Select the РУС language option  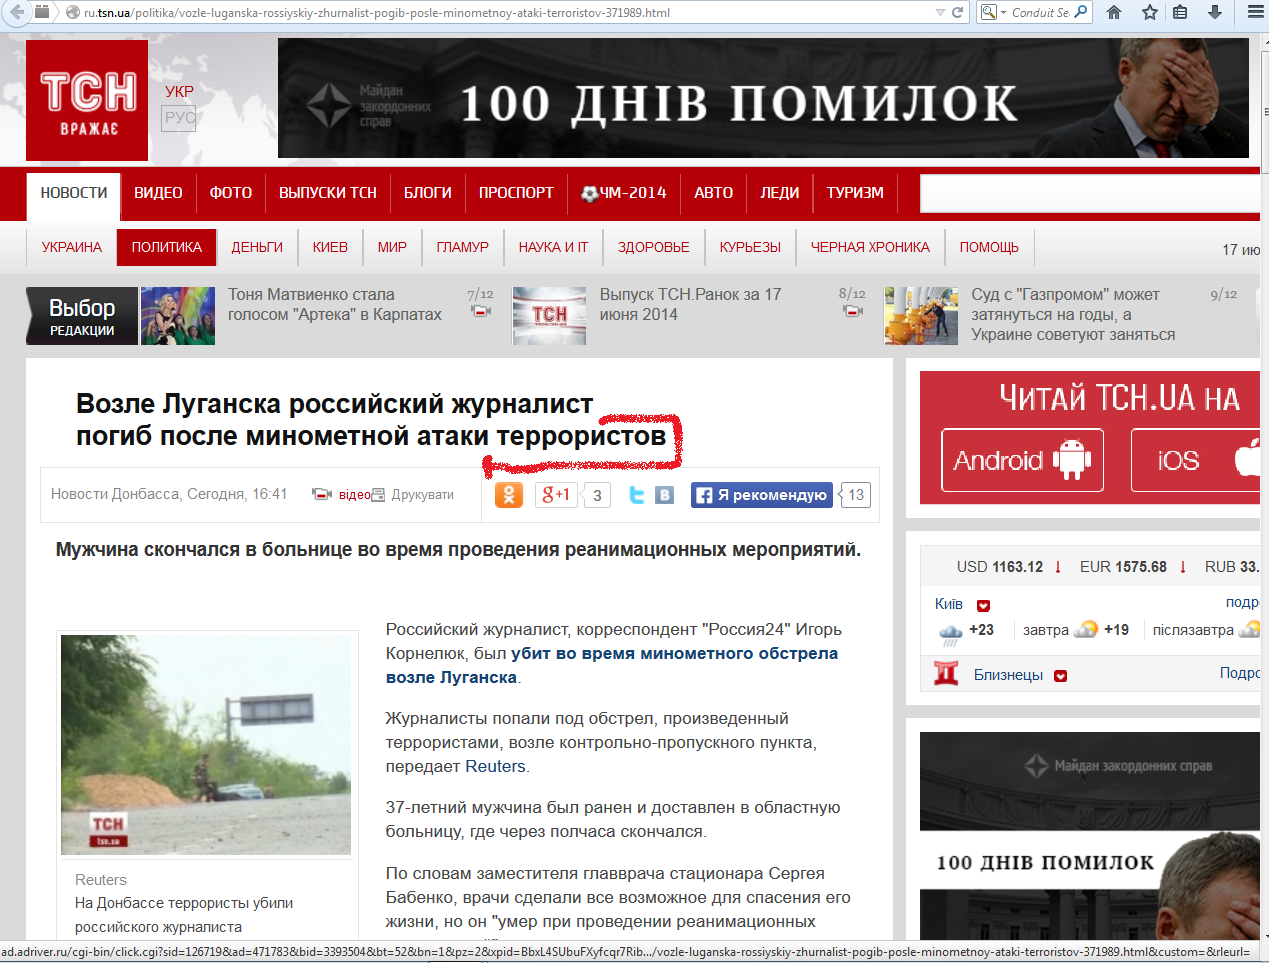coord(179,118)
